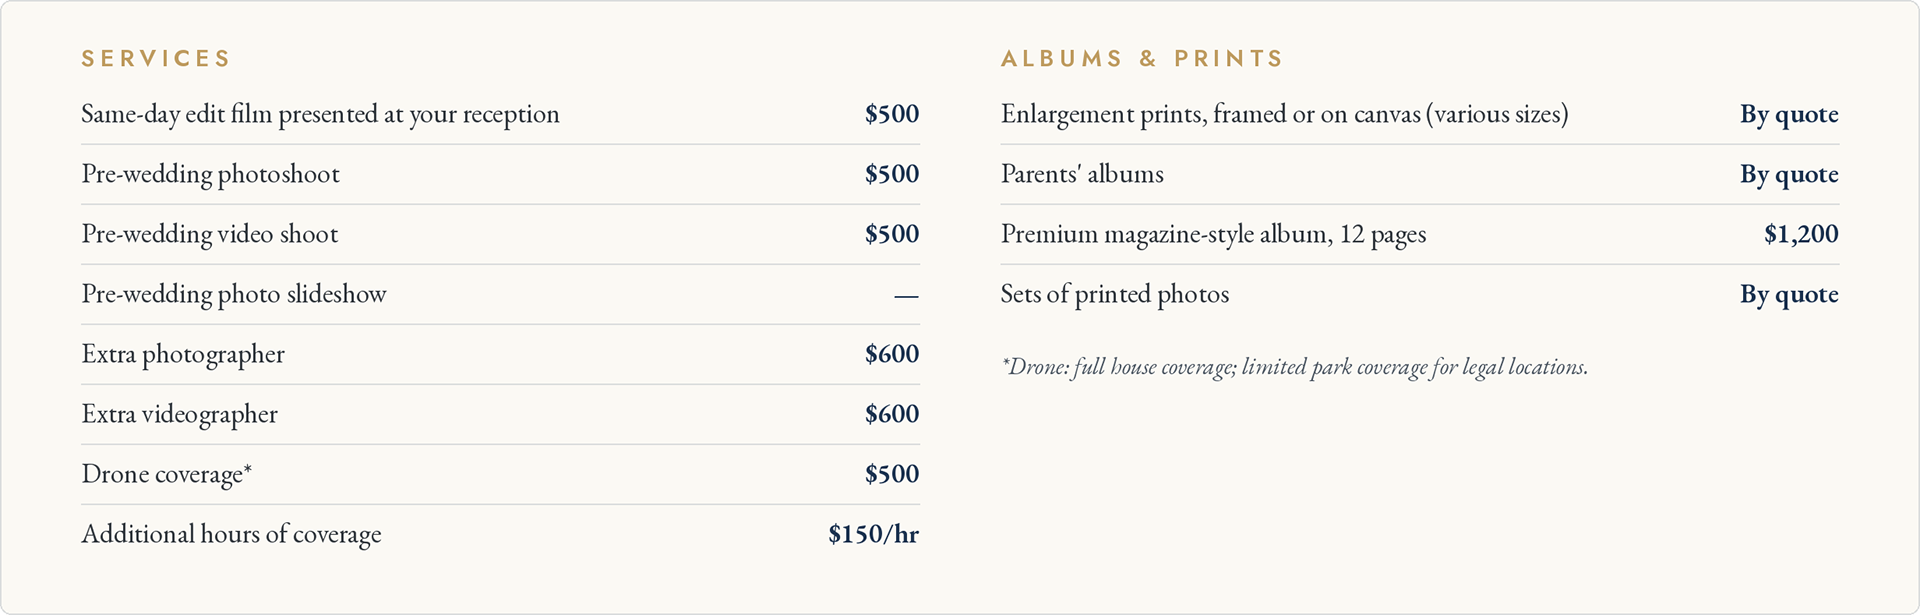The image size is (1920, 615).
Task: Click the Drone footnote about park coverage
Action: [x=1294, y=367]
